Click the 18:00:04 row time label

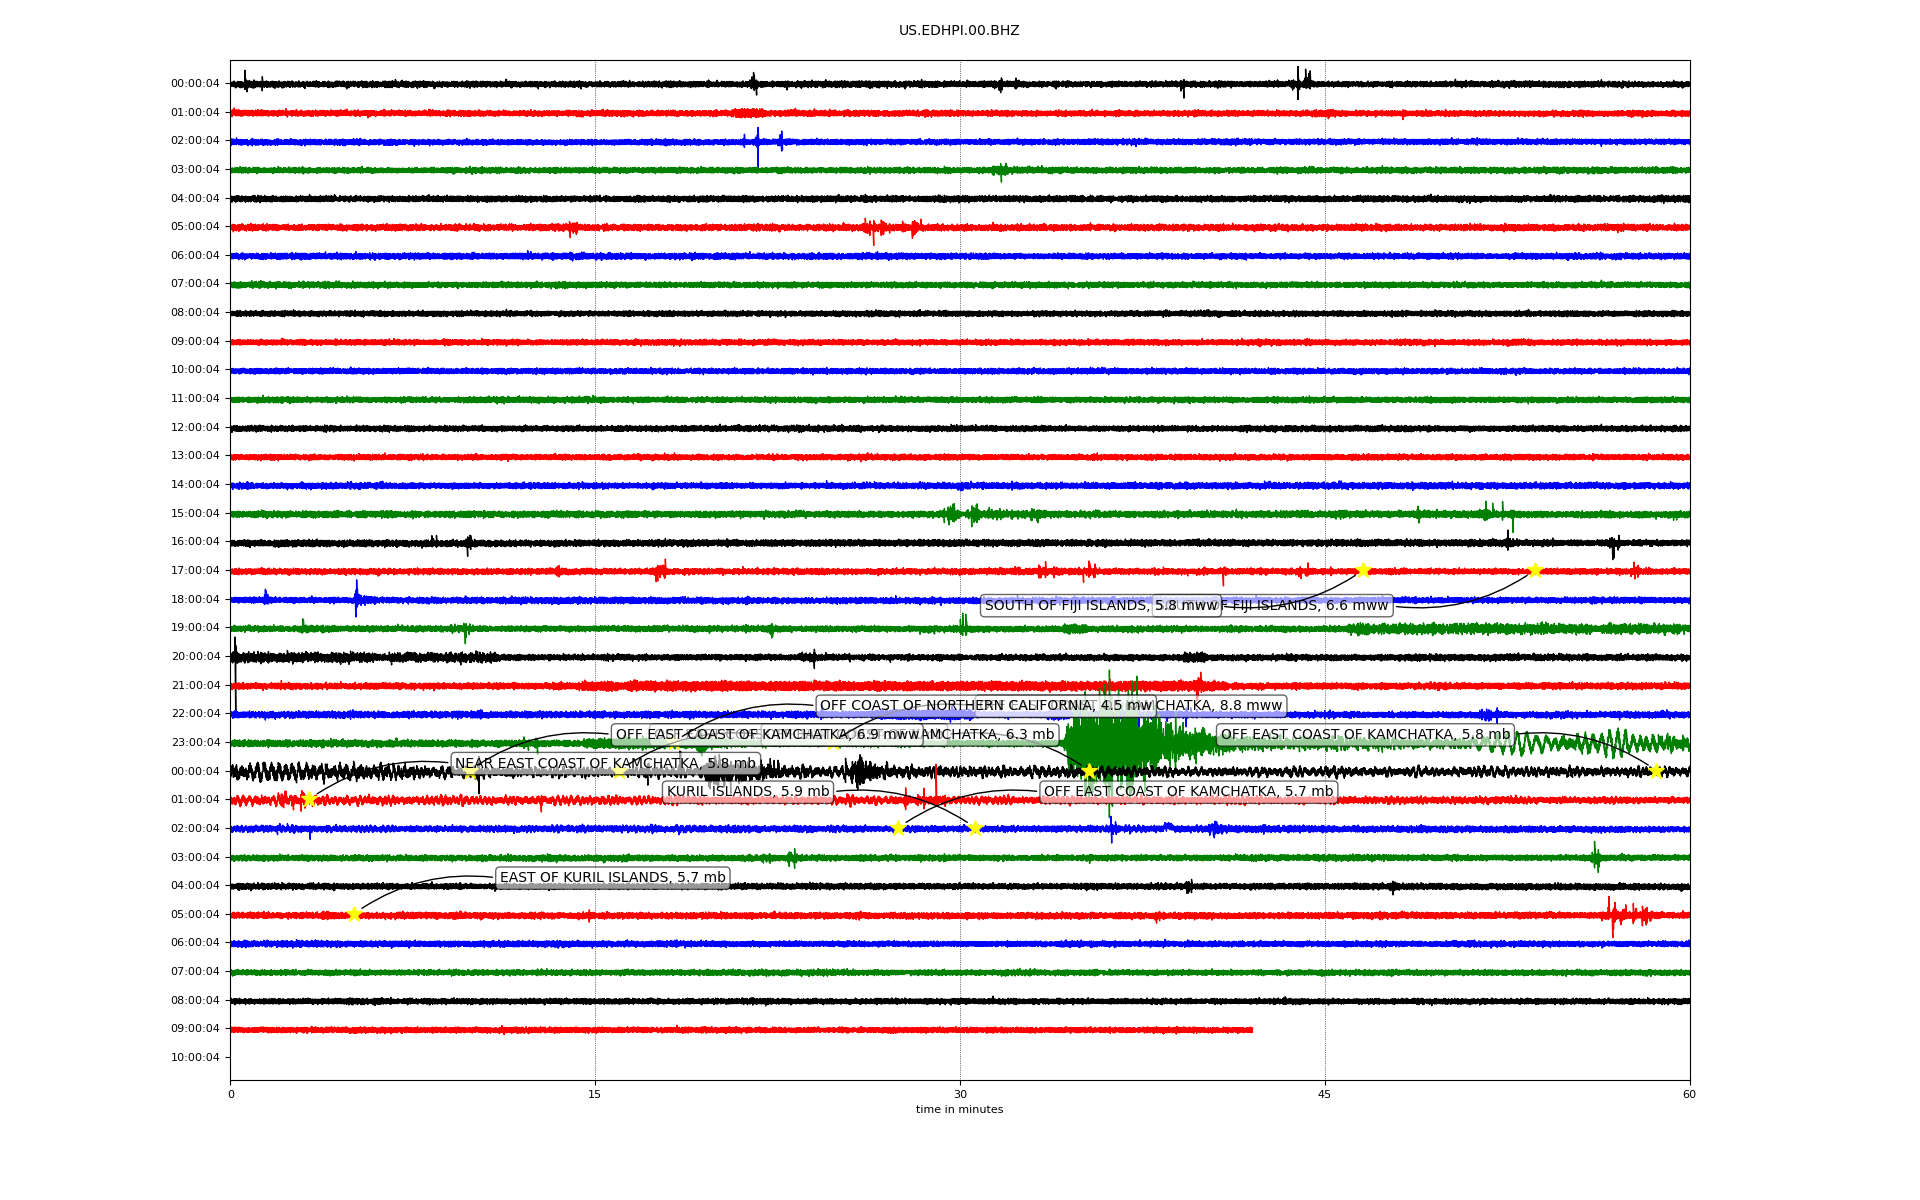195,600
